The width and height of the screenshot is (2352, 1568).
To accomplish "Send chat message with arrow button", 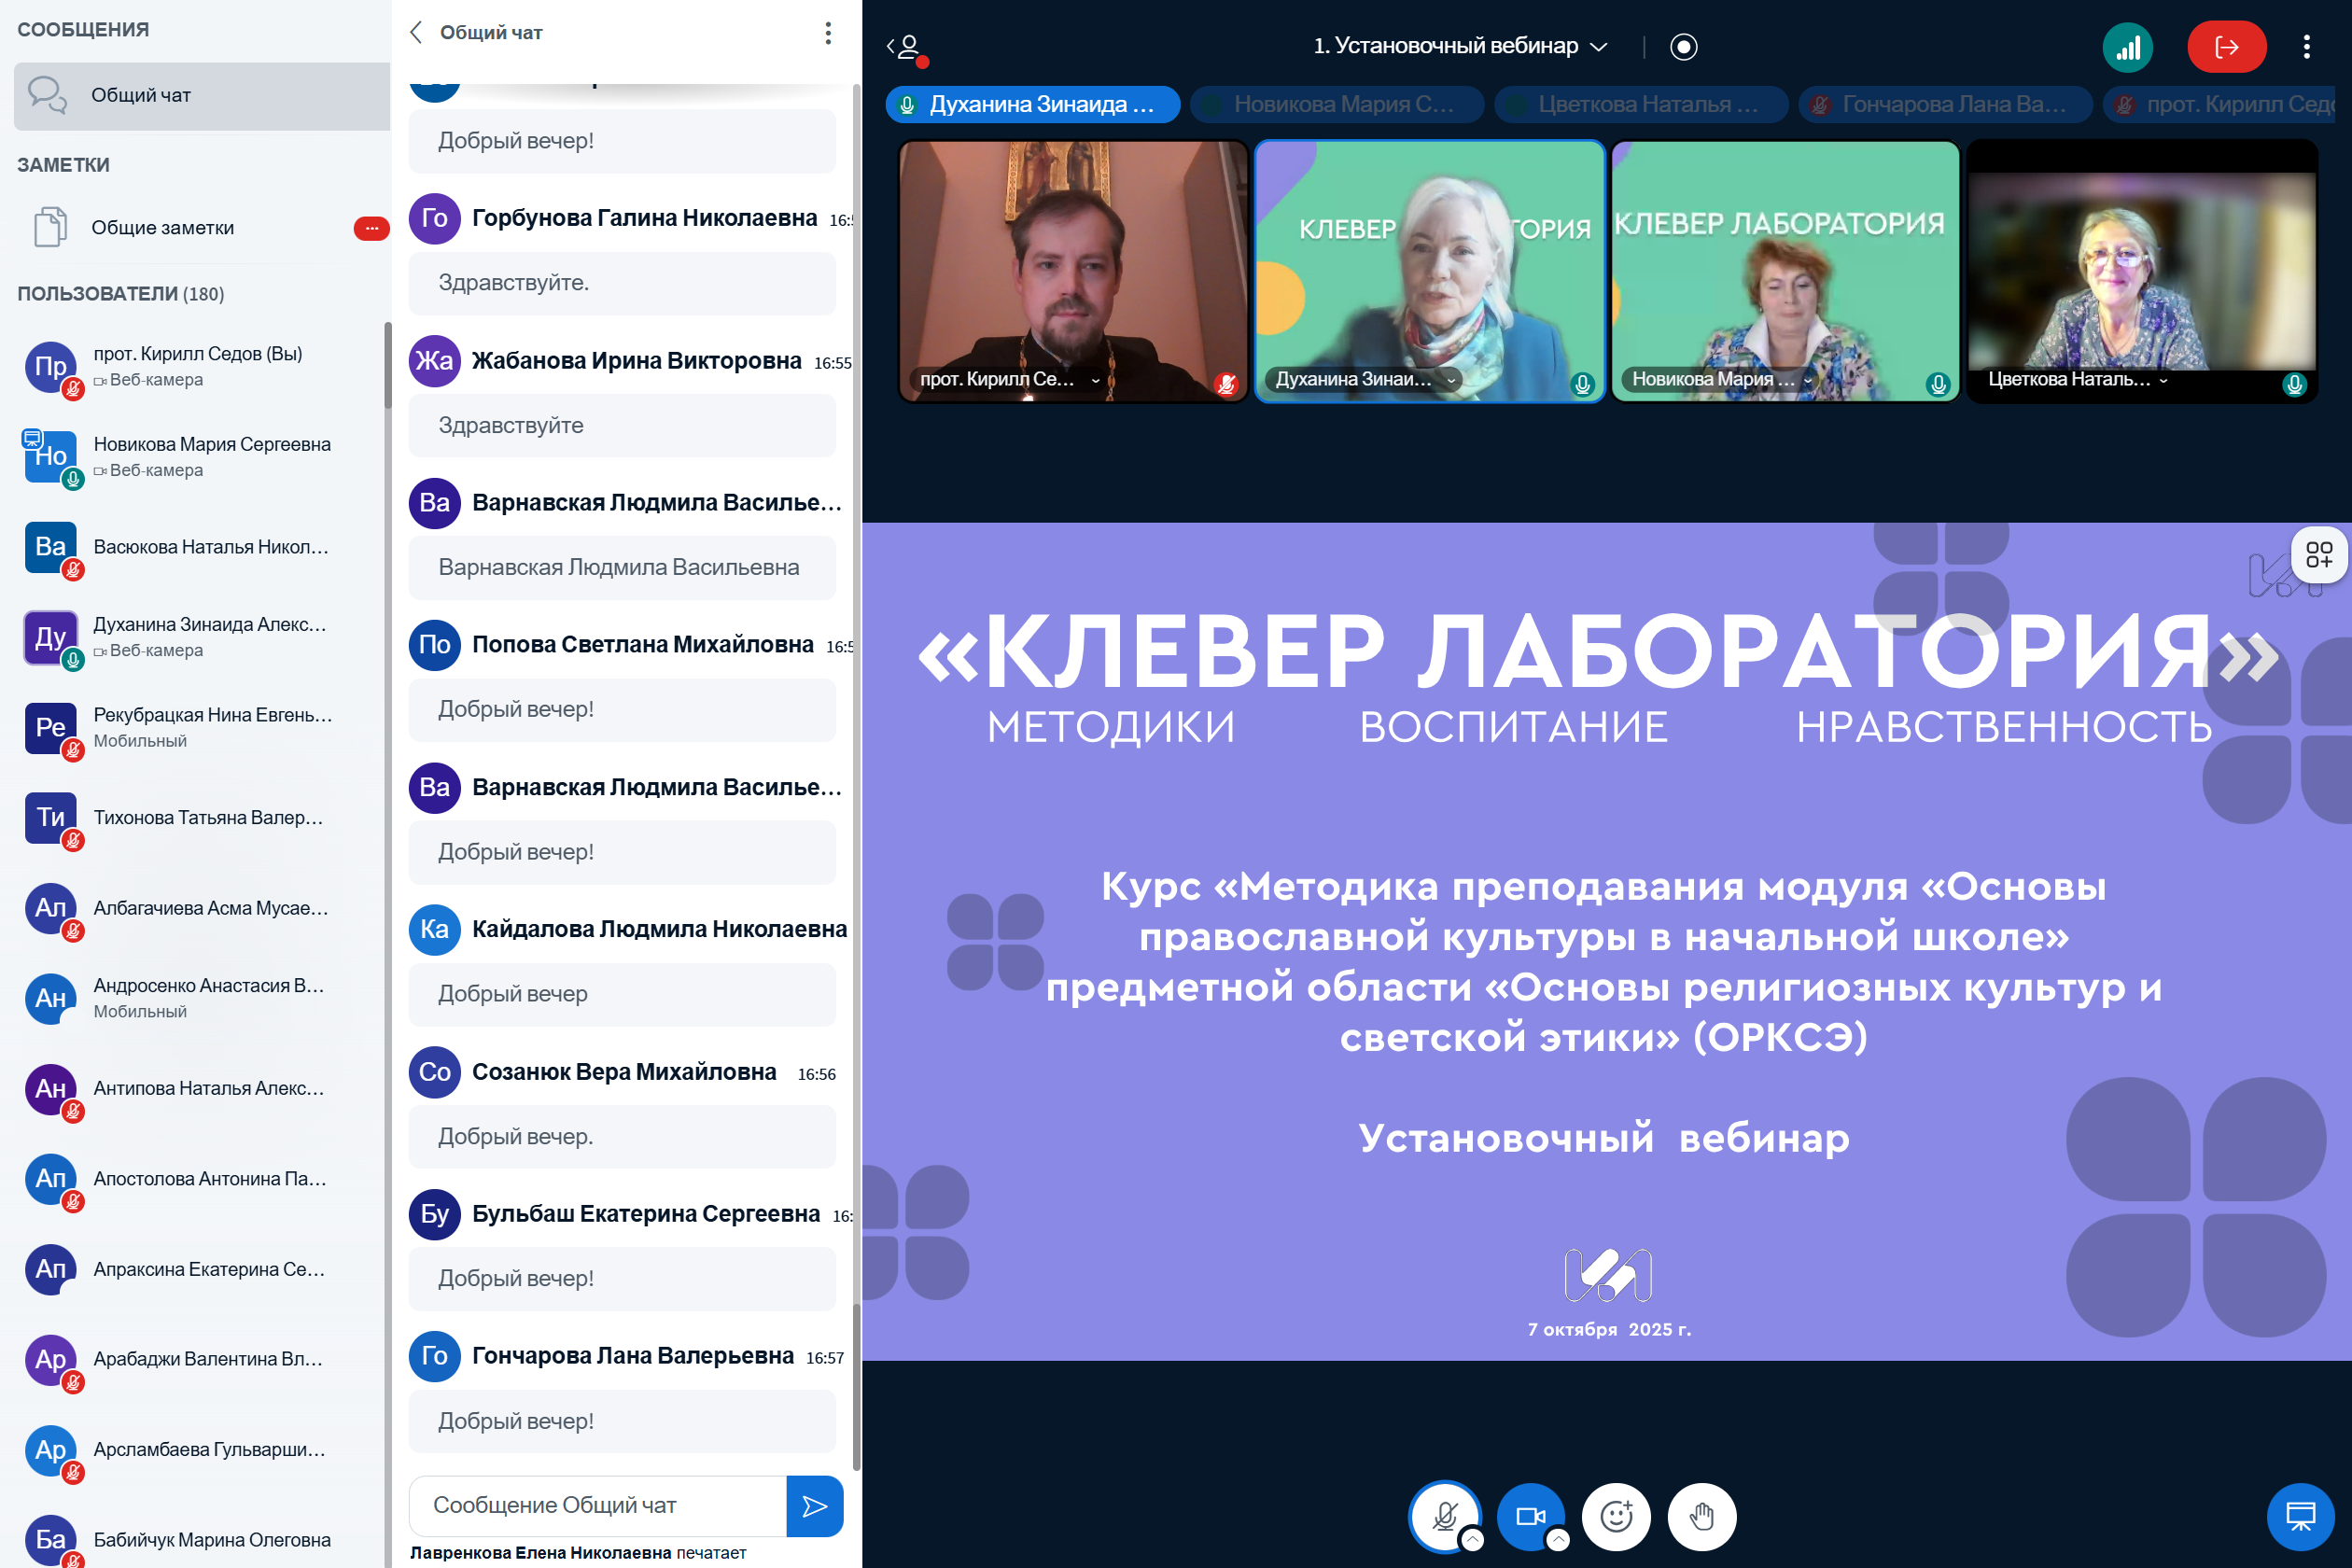I will [814, 1505].
